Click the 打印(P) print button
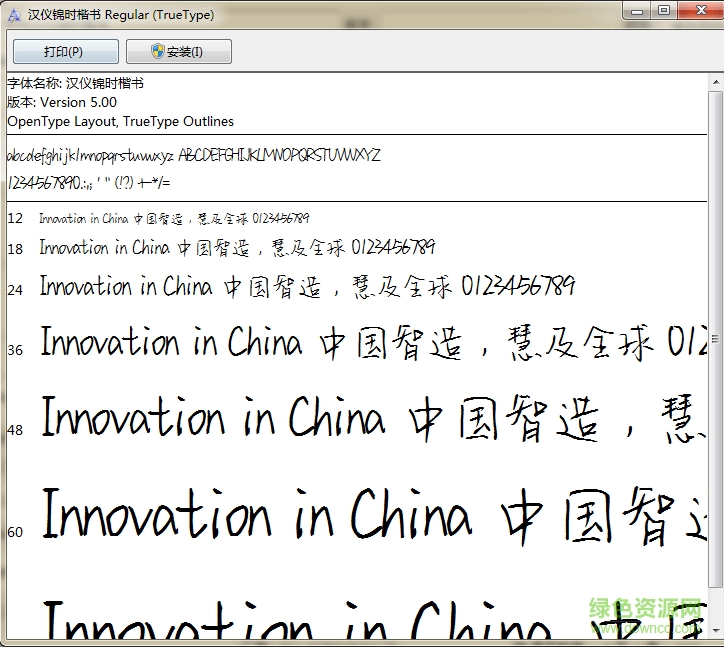 (66, 51)
